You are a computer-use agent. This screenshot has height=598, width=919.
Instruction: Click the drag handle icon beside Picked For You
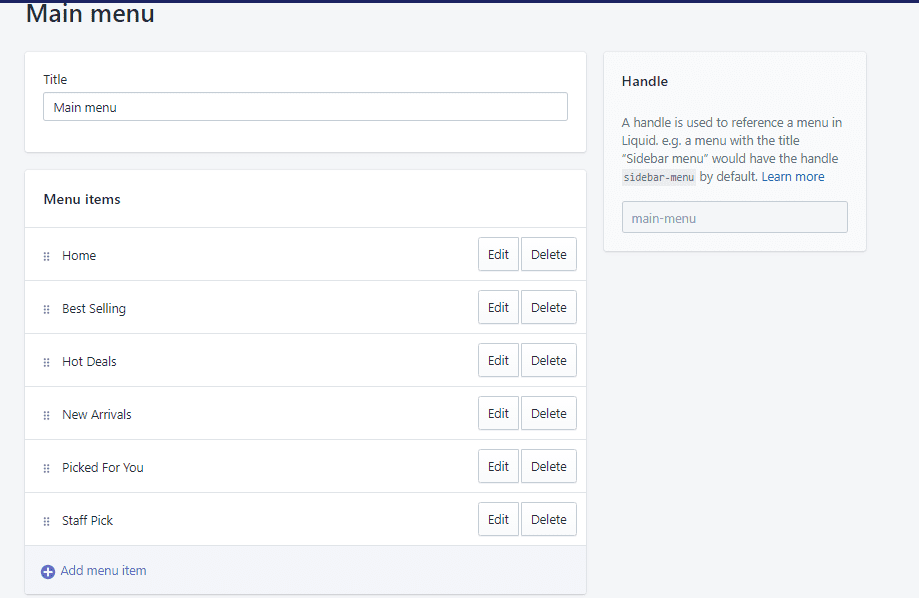[x=46, y=468]
